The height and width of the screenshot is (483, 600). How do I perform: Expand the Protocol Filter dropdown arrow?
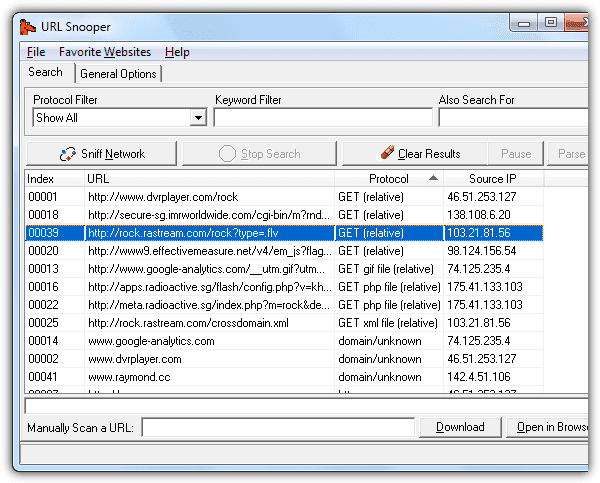tap(198, 117)
